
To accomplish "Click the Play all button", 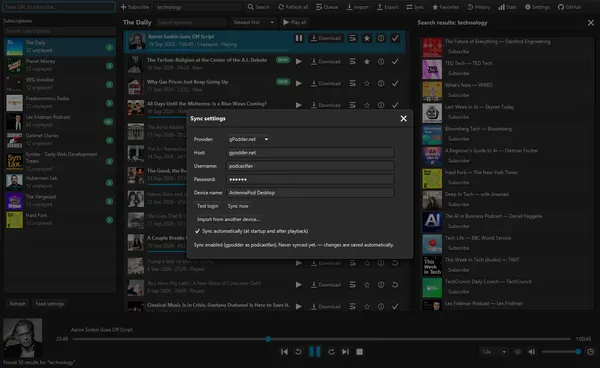I will pyautogui.click(x=295, y=23).
